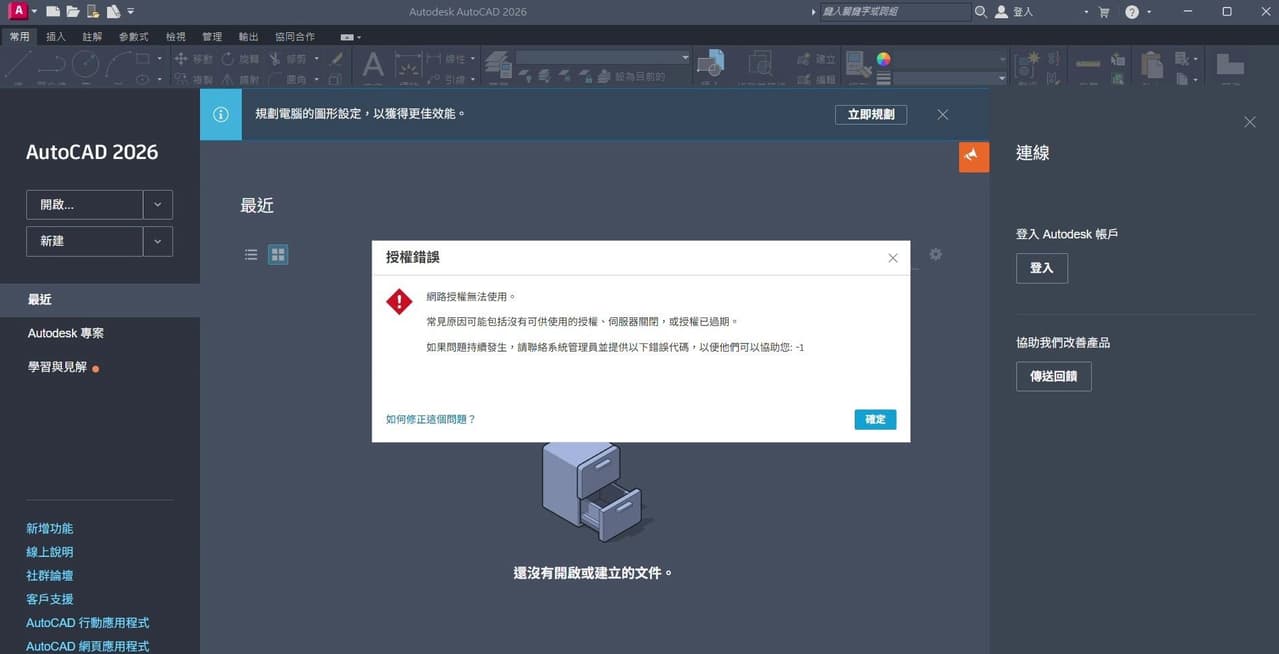Open the object color wheel in the ribbon
This screenshot has height=654, width=1279.
(883, 59)
